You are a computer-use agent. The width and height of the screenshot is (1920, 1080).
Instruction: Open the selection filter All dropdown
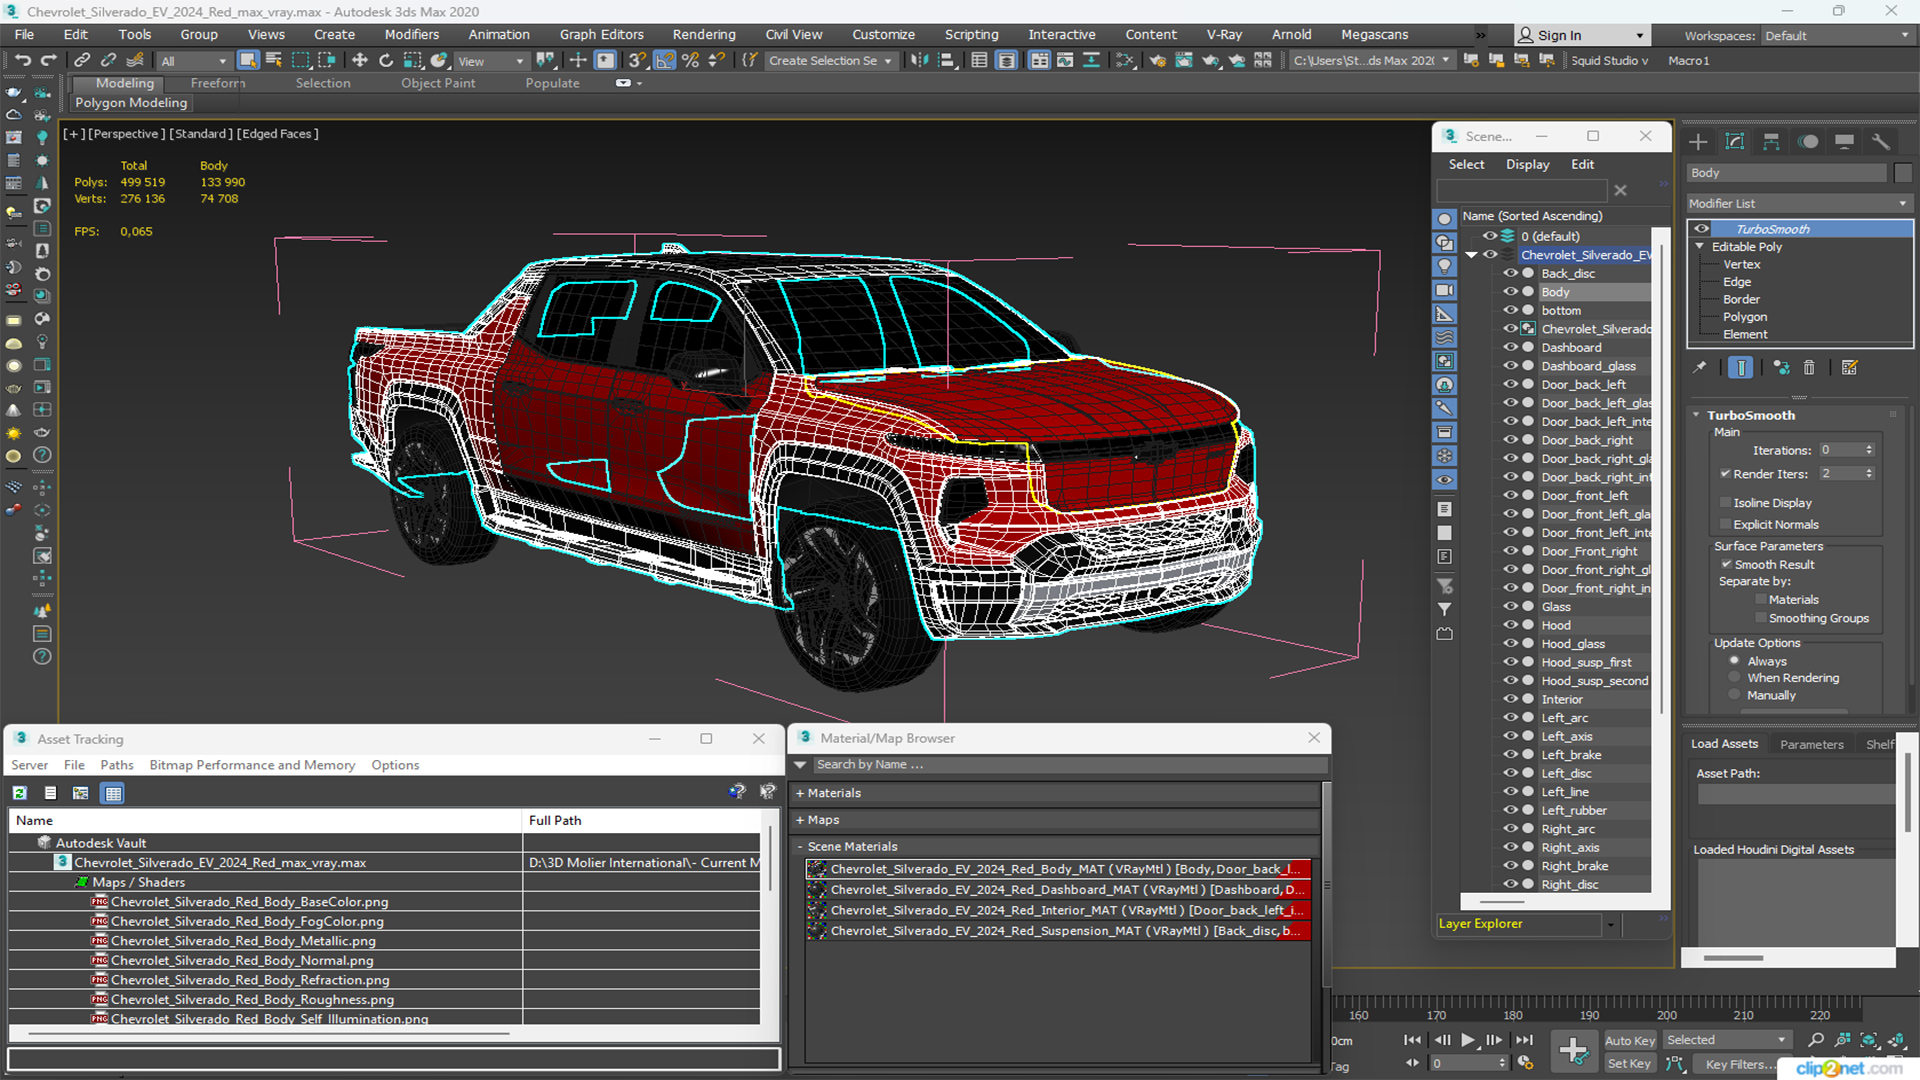[193, 61]
